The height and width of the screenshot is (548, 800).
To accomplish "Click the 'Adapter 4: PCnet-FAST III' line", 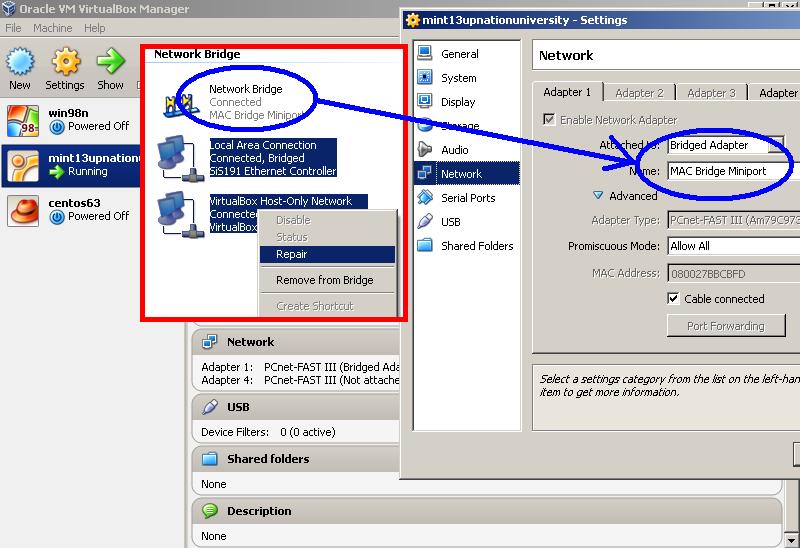I will coord(300,380).
